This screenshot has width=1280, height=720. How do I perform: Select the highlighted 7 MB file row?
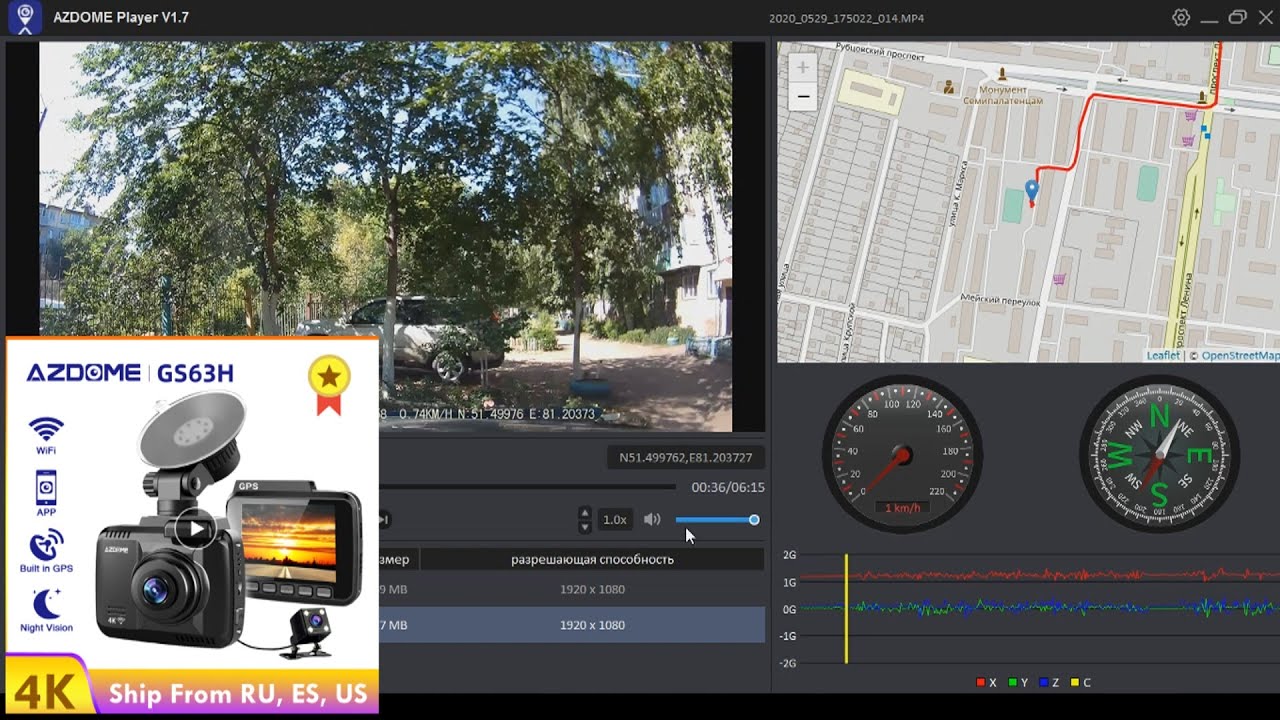tap(572, 625)
